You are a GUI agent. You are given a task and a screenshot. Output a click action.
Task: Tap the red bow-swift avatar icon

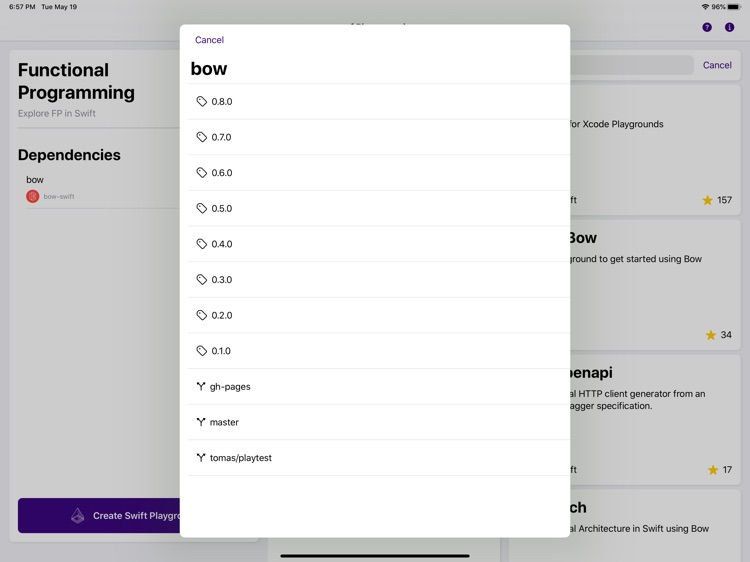click(x=33, y=196)
